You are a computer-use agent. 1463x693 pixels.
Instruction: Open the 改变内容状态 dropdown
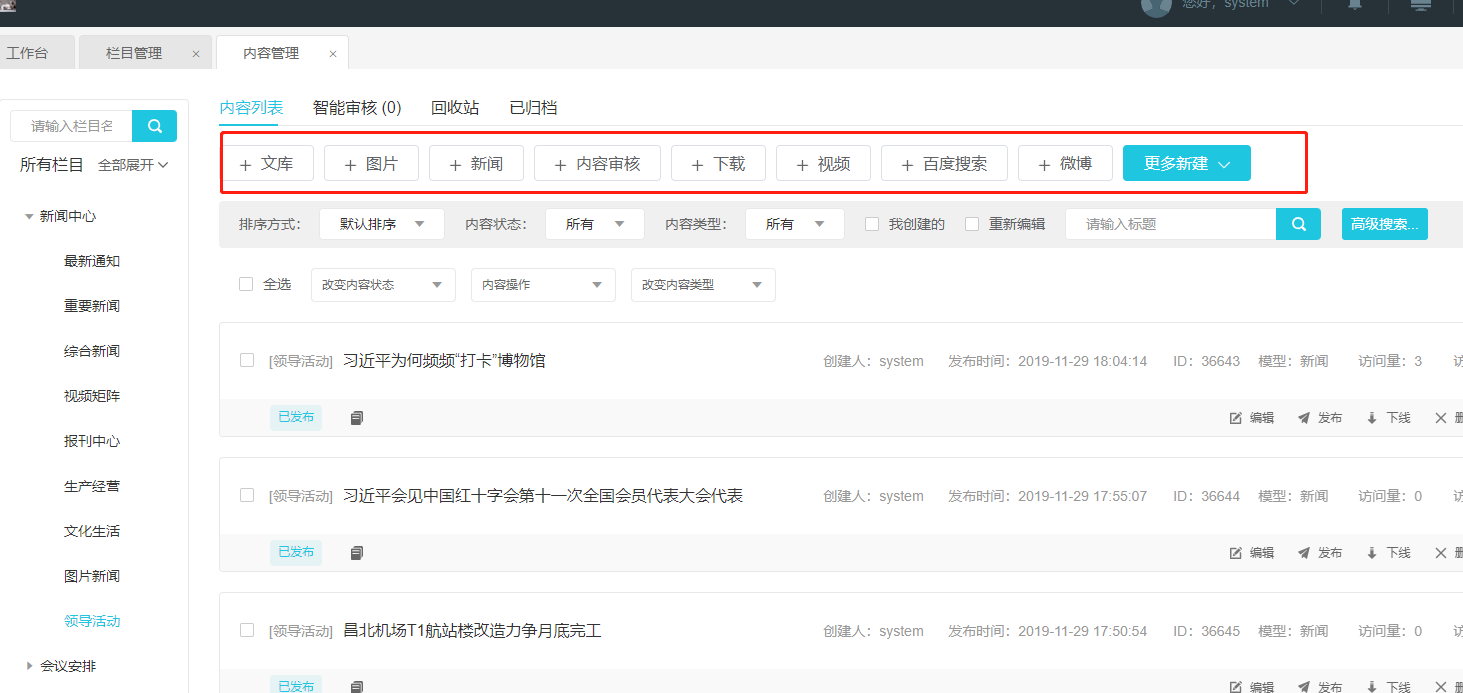[383, 285]
